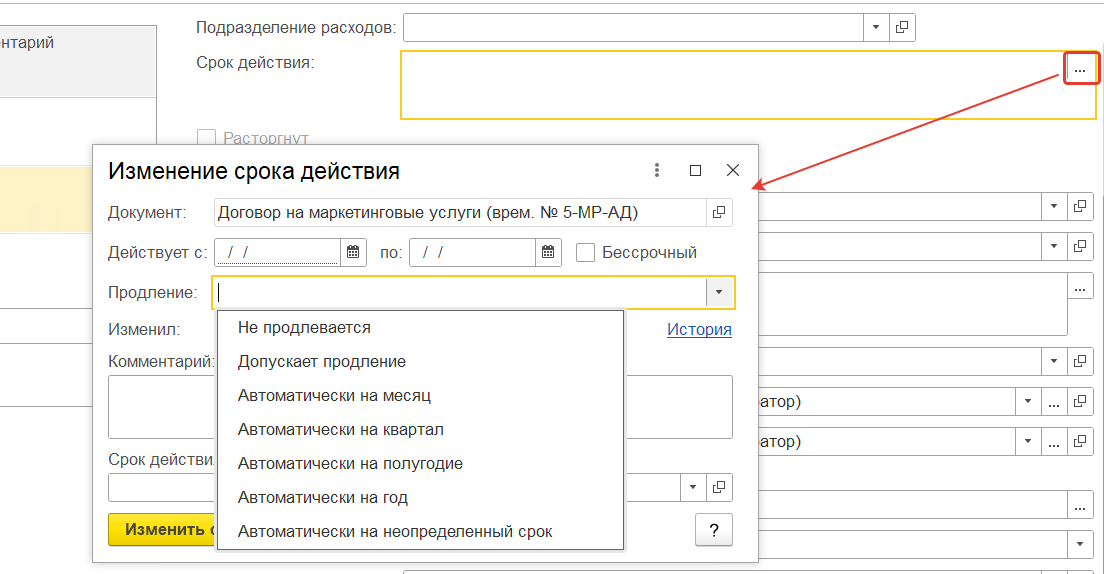Select Автоматически на месяц option

click(x=334, y=395)
